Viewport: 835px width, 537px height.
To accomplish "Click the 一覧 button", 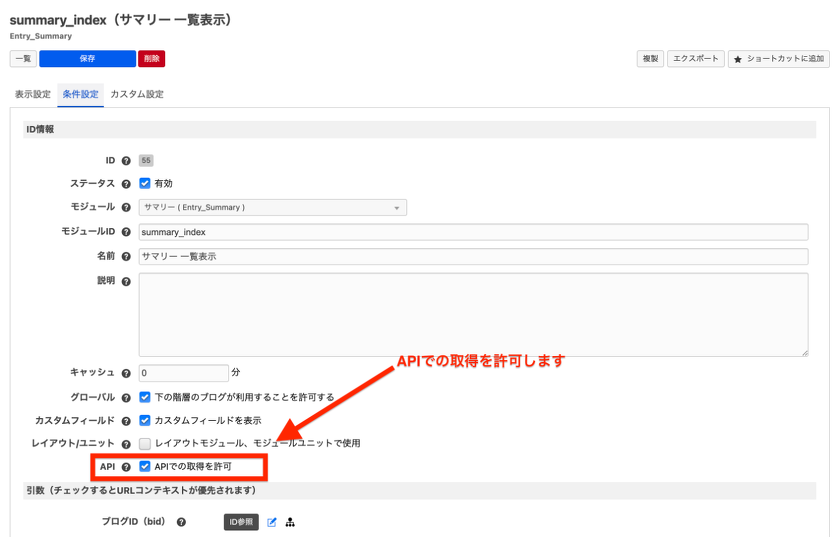I will pyautogui.click(x=23, y=59).
